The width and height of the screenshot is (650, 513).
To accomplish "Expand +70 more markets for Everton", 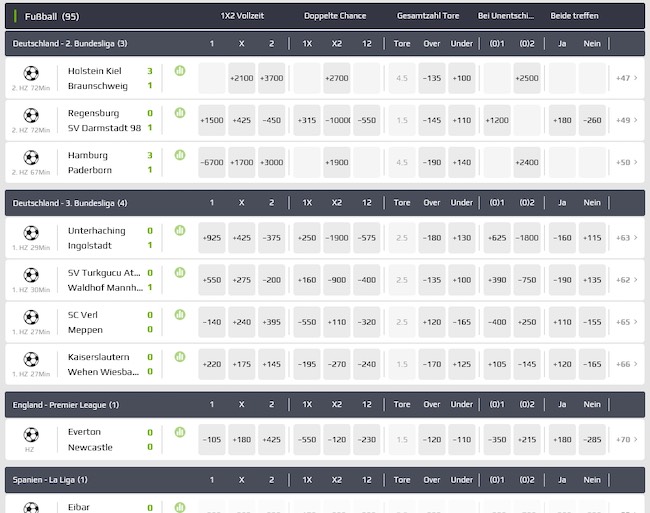I will [626, 440].
